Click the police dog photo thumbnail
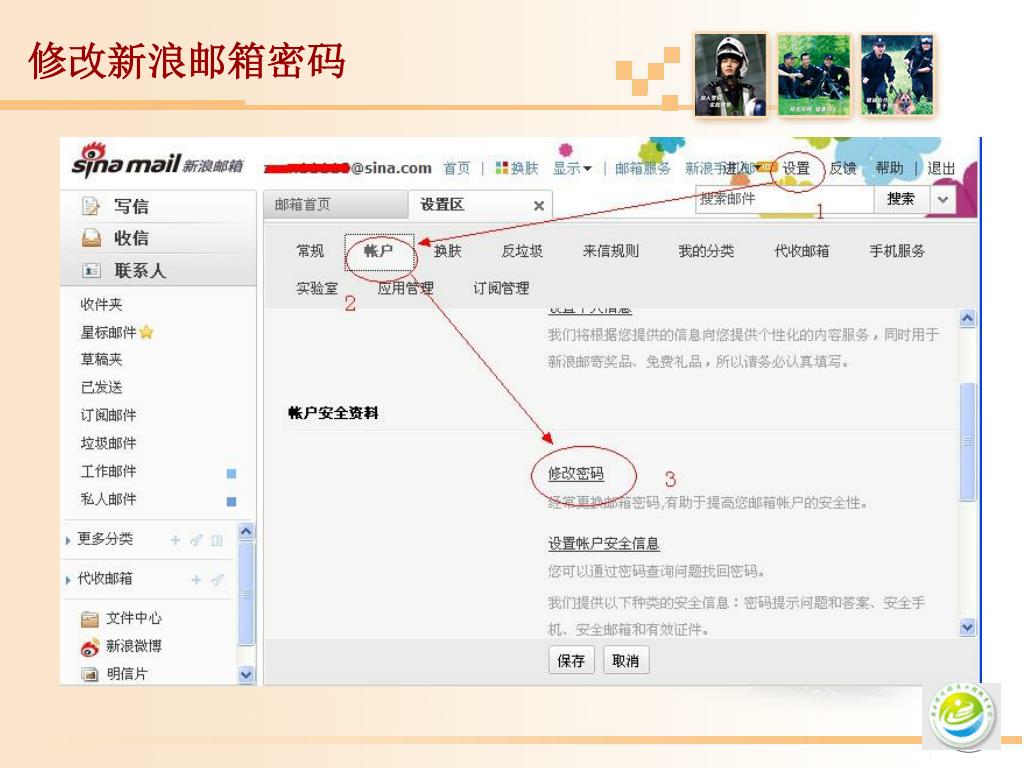This screenshot has height=768, width=1024. click(897, 75)
